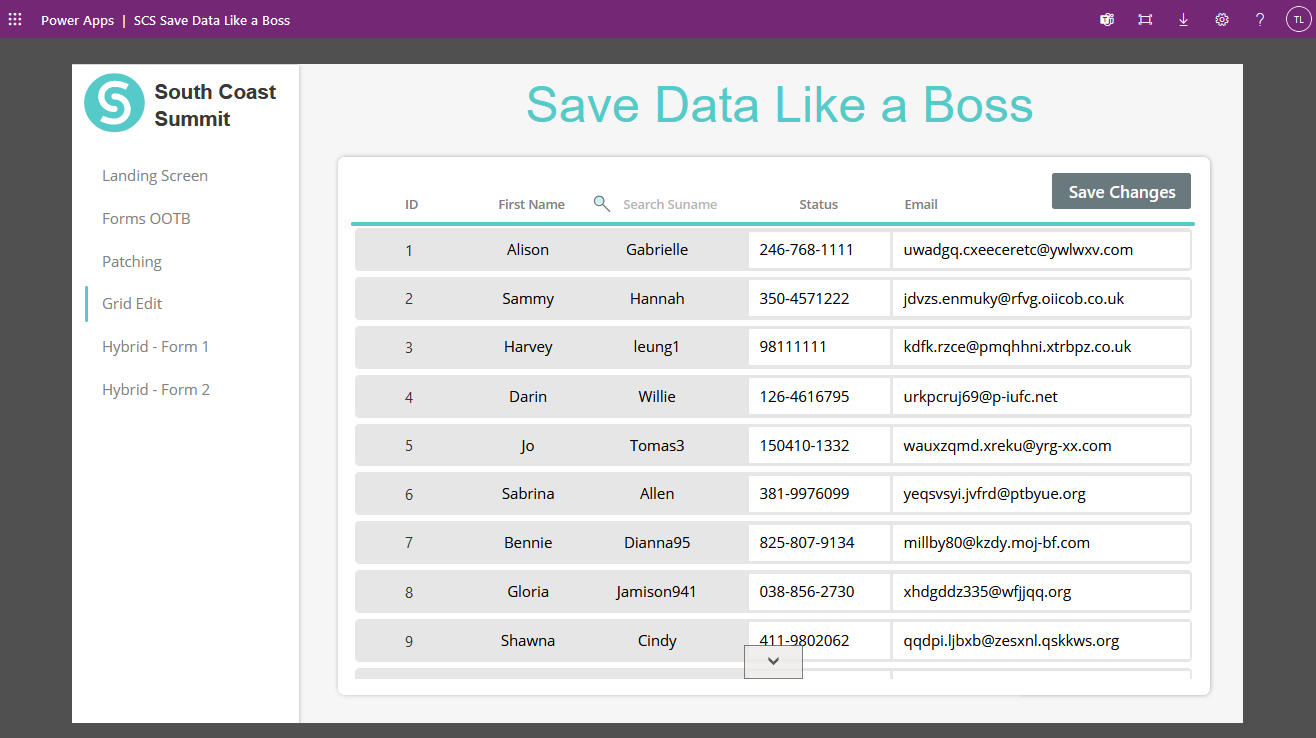
Task: Go to Landing Screen page
Action: click(x=155, y=176)
